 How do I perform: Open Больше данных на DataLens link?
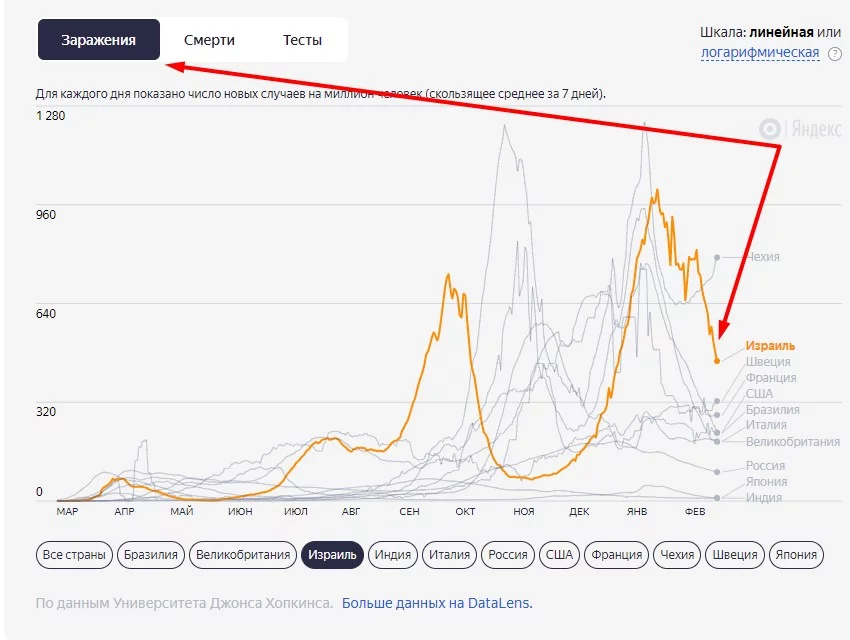pos(437,603)
